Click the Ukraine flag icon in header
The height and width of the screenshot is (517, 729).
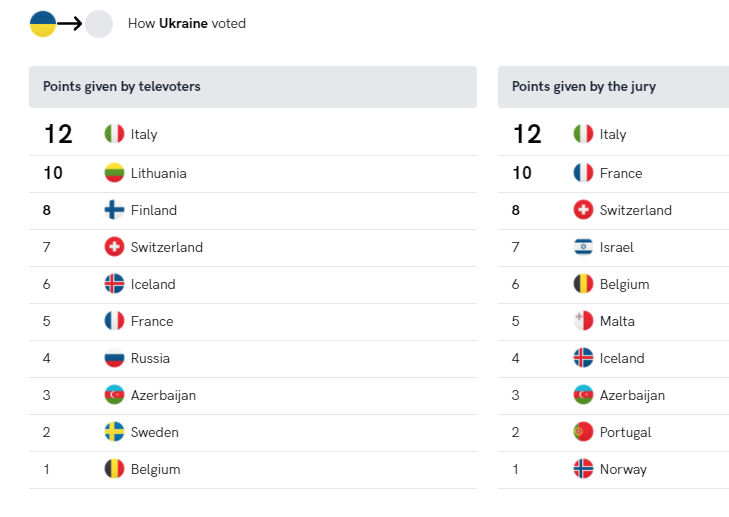click(43, 24)
